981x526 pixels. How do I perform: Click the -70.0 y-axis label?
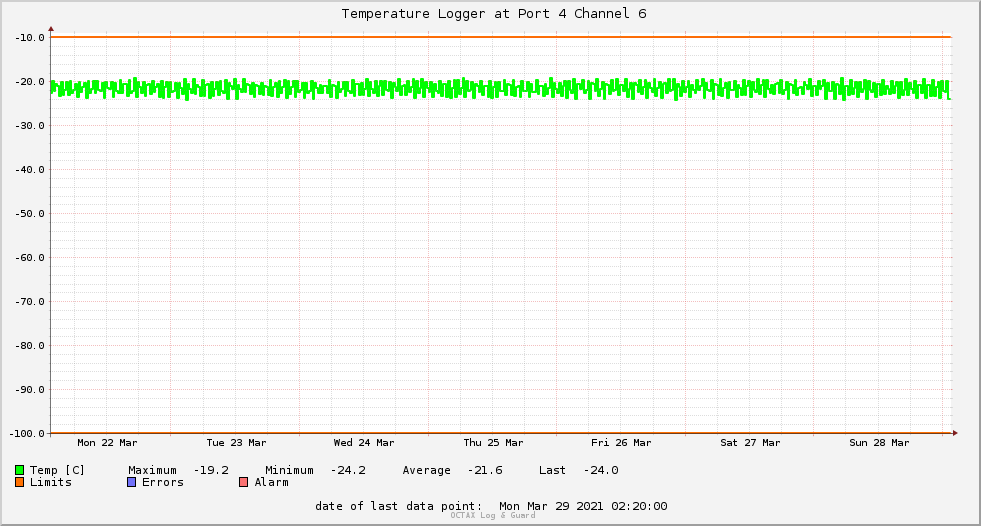pyautogui.click(x=30, y=301)
